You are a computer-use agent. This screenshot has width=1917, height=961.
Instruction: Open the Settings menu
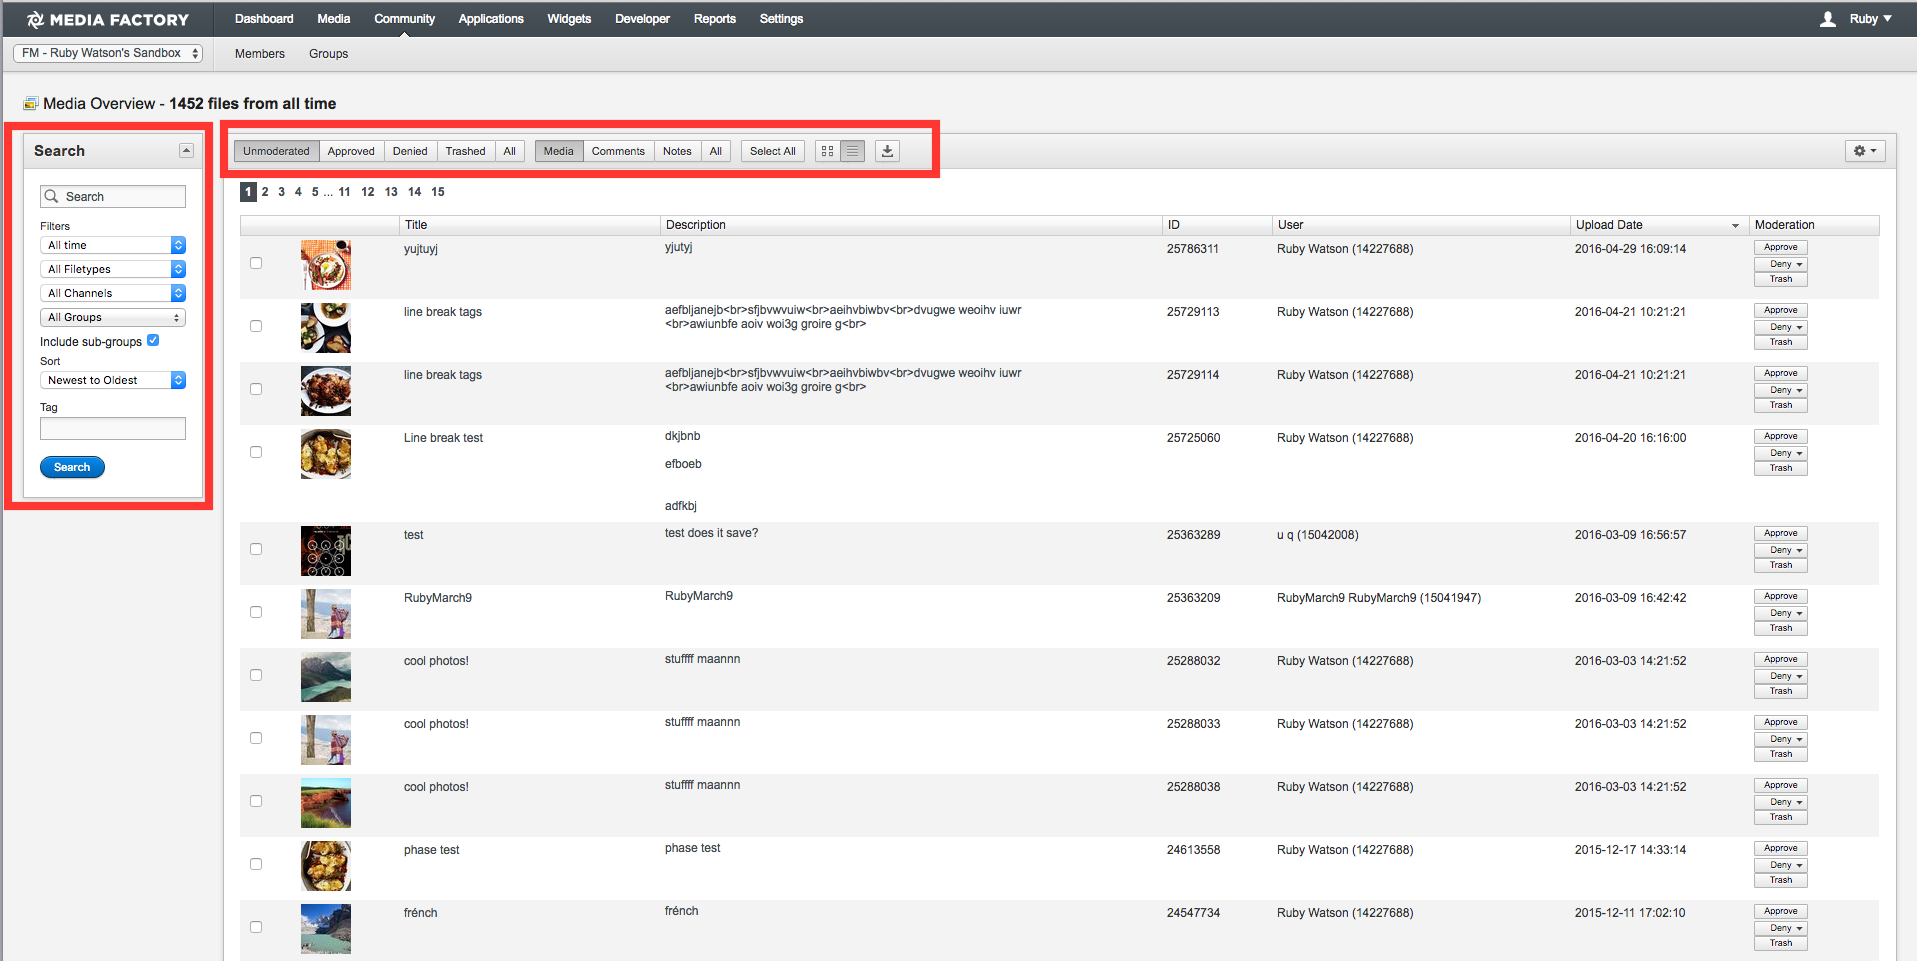point(781,19)
